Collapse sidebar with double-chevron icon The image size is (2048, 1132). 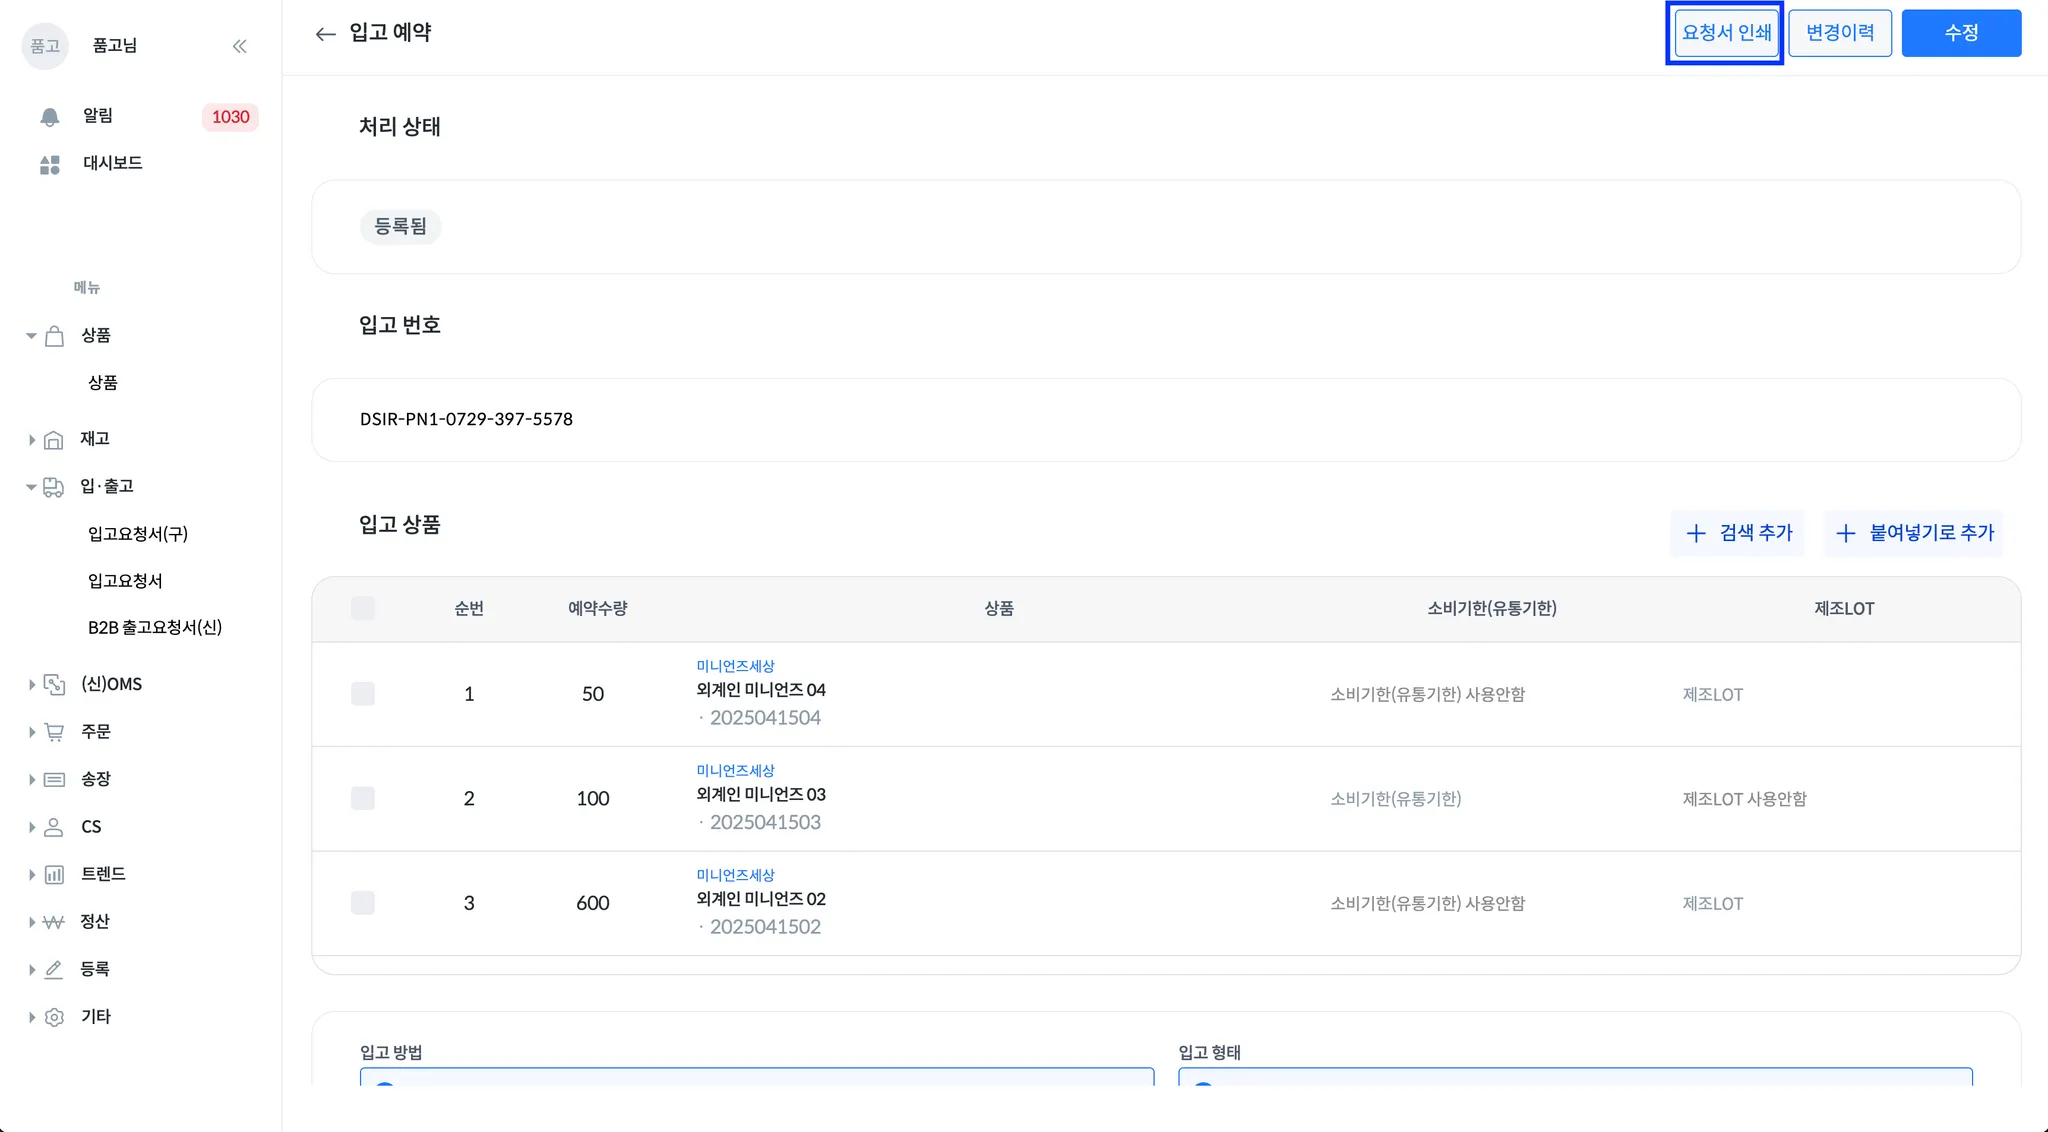point(240,46)
